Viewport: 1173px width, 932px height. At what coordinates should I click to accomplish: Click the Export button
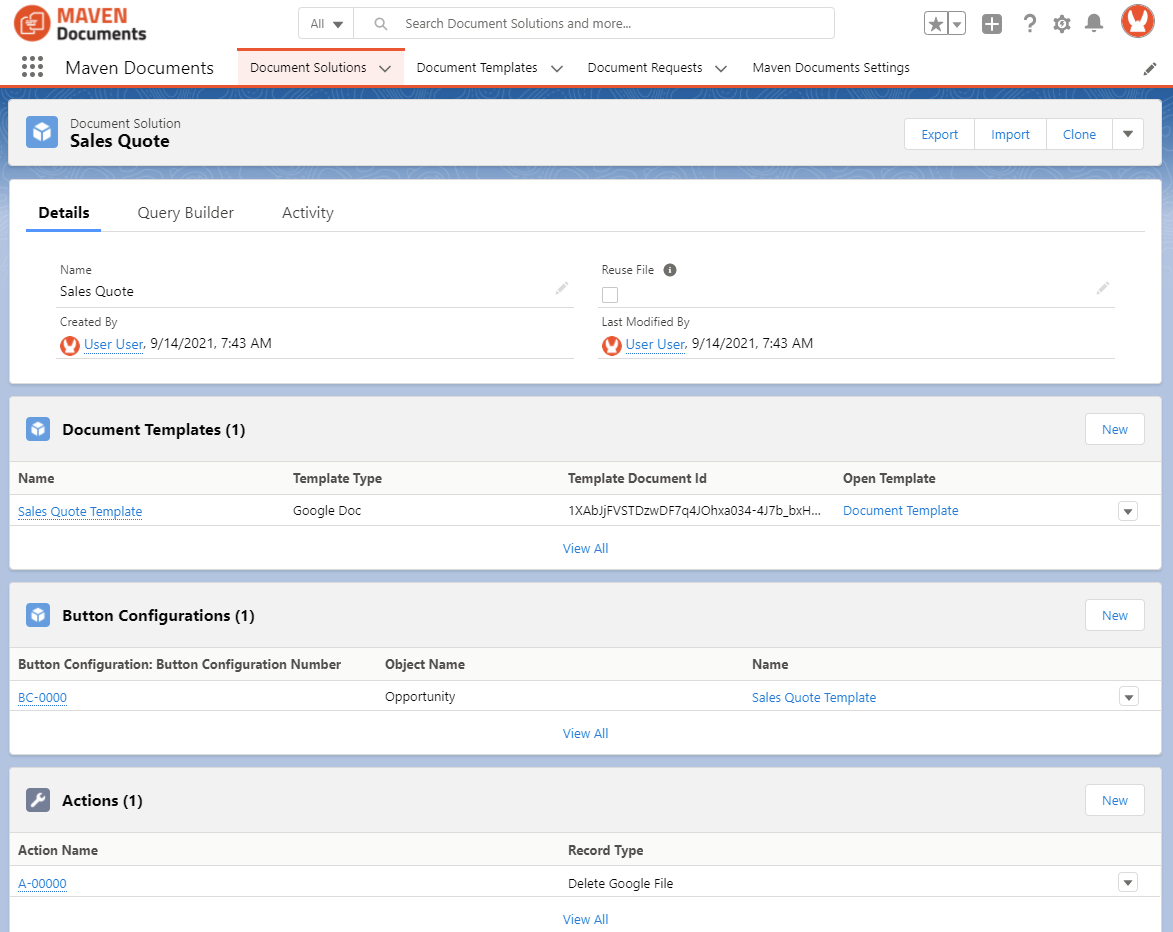[939, 134]
